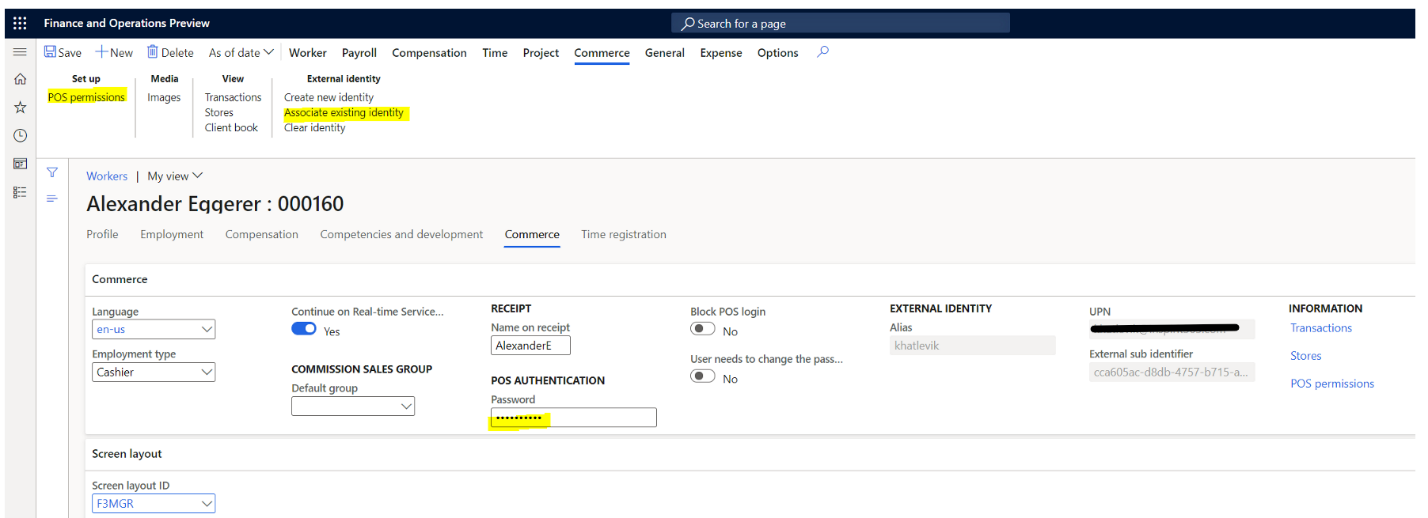Disable Continue on Real-time Service toggle
Image resolution: width=1428 pixels, height=518 pixels.
pos(304,329)
